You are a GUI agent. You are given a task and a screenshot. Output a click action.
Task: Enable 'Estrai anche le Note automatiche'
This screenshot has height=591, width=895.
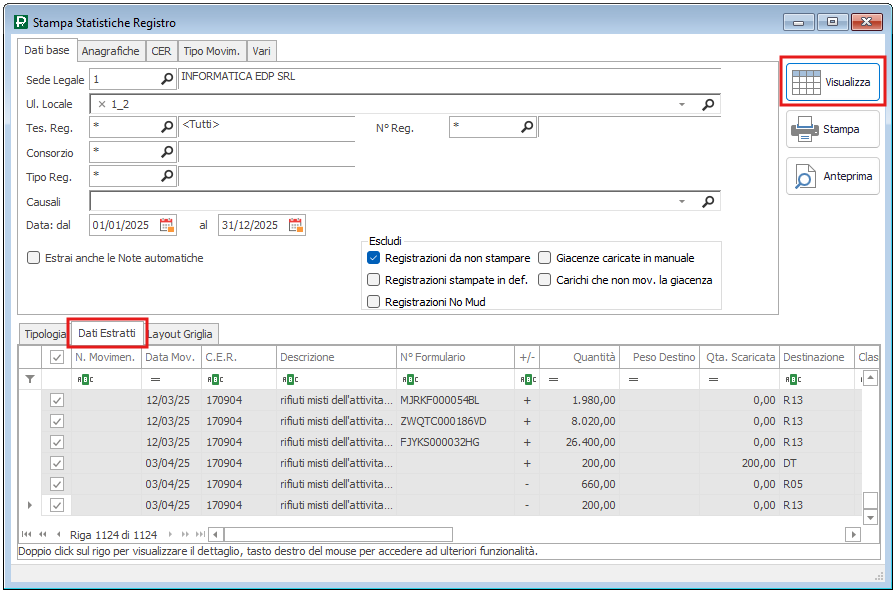pyautogui.click(x=34, y=258)
